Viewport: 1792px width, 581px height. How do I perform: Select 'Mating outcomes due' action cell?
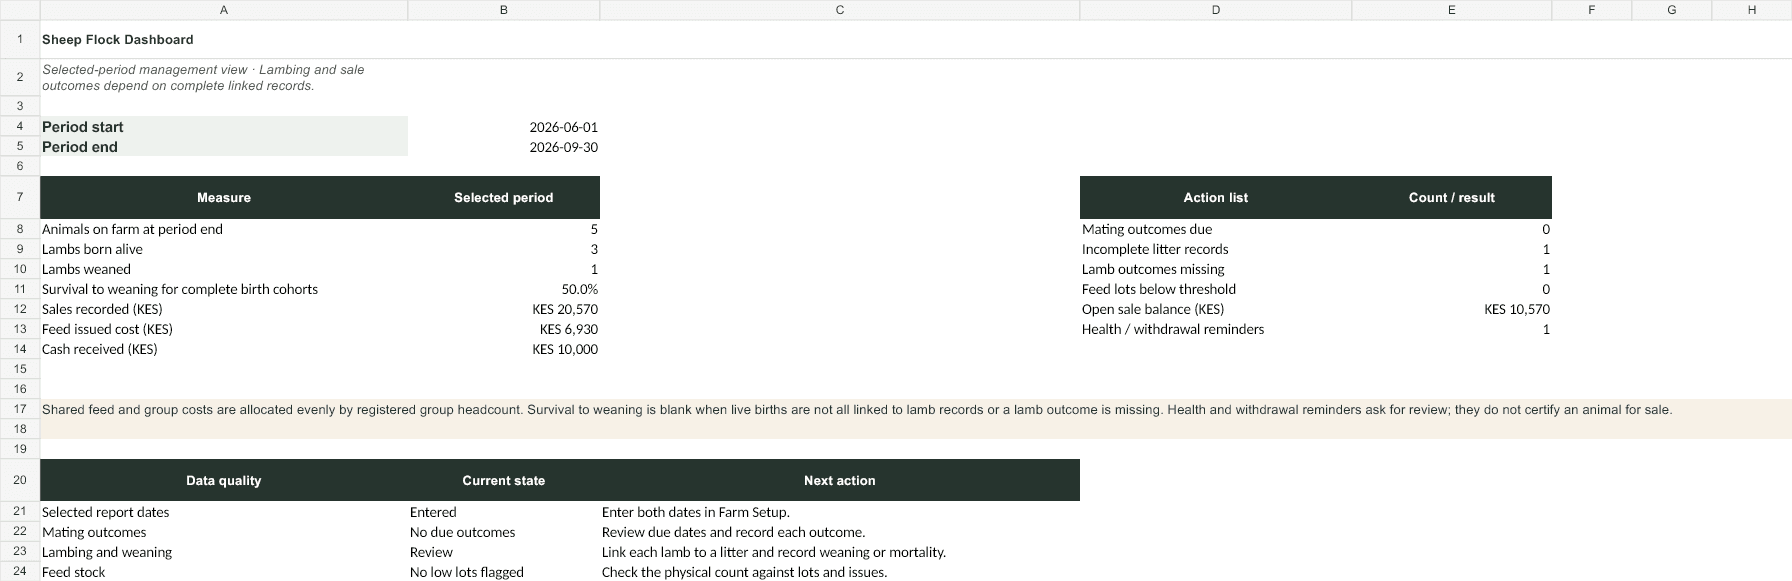click(x=1216, y=229)
